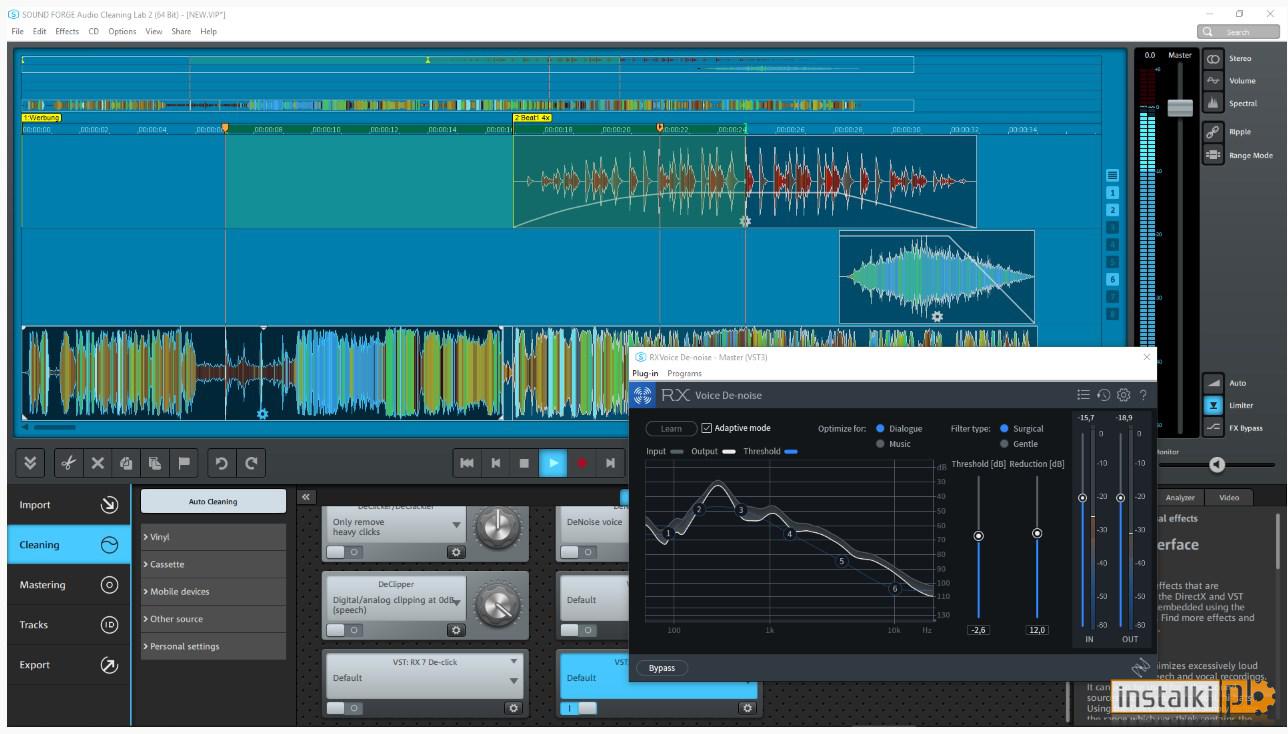Start recording with the red Record button
Viewport: 1288px width, 734px height.
pyautogui.click(x=582, y=463)
